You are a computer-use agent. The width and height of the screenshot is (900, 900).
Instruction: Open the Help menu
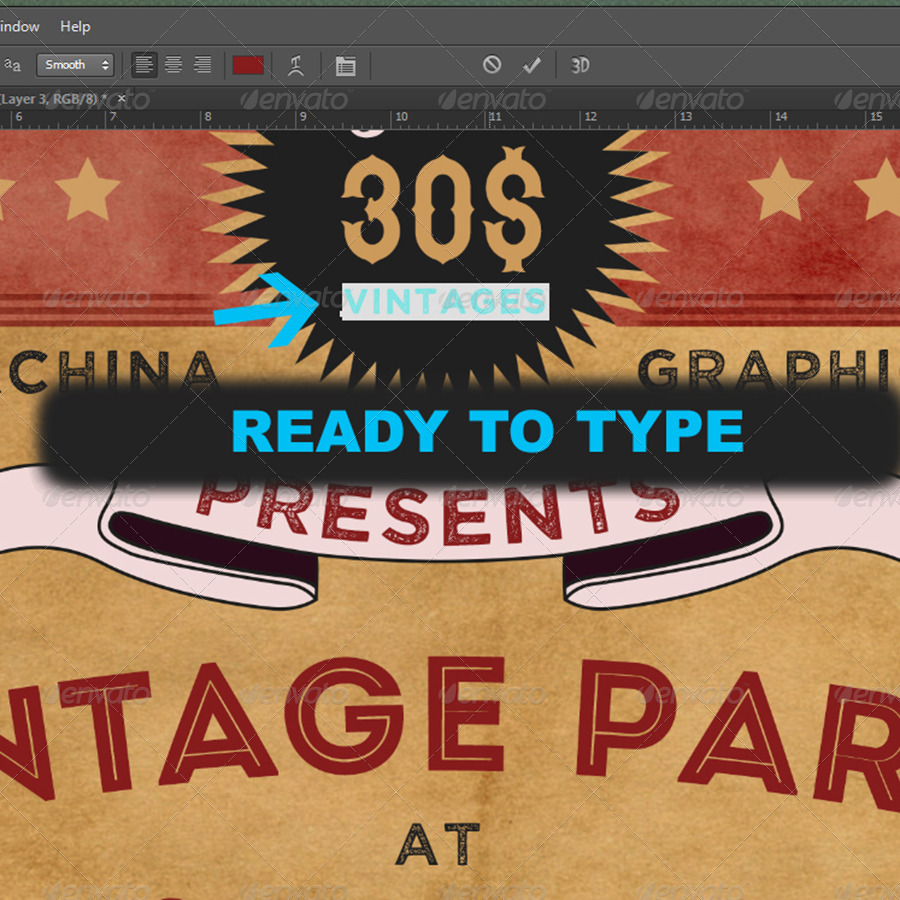click(x=74, y=27)
